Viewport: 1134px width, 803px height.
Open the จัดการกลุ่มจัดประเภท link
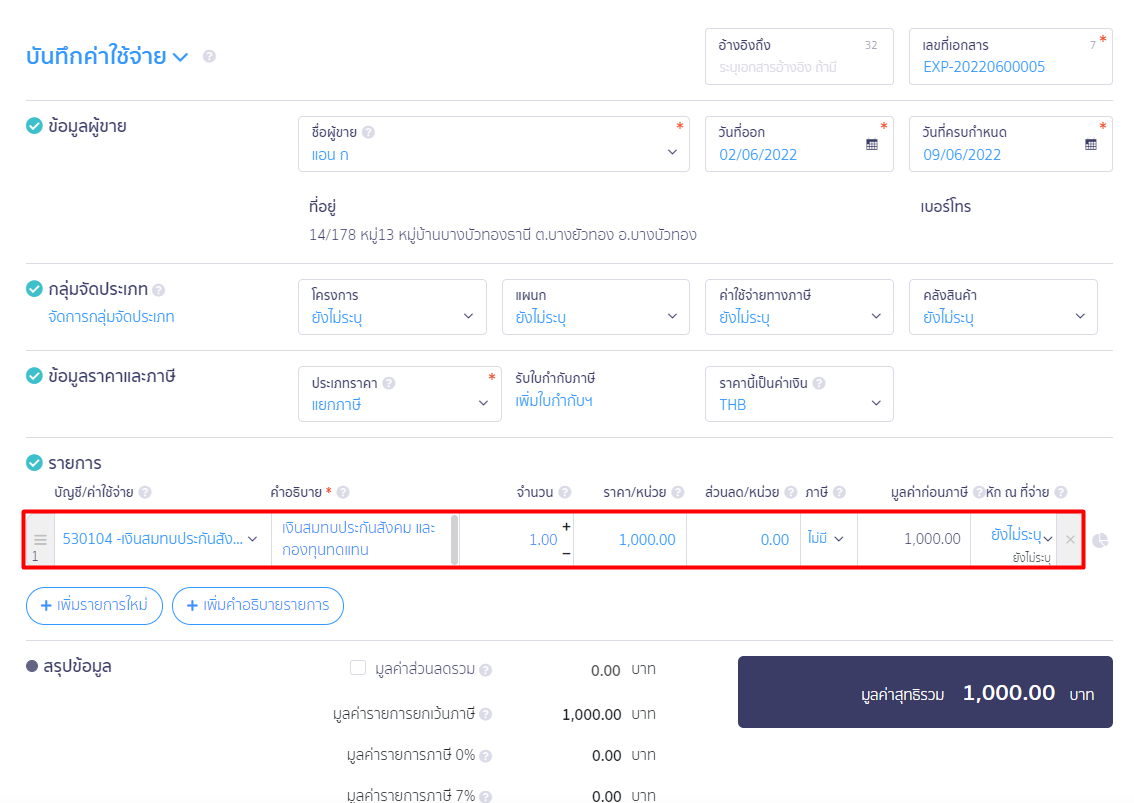tap(111, 317)
